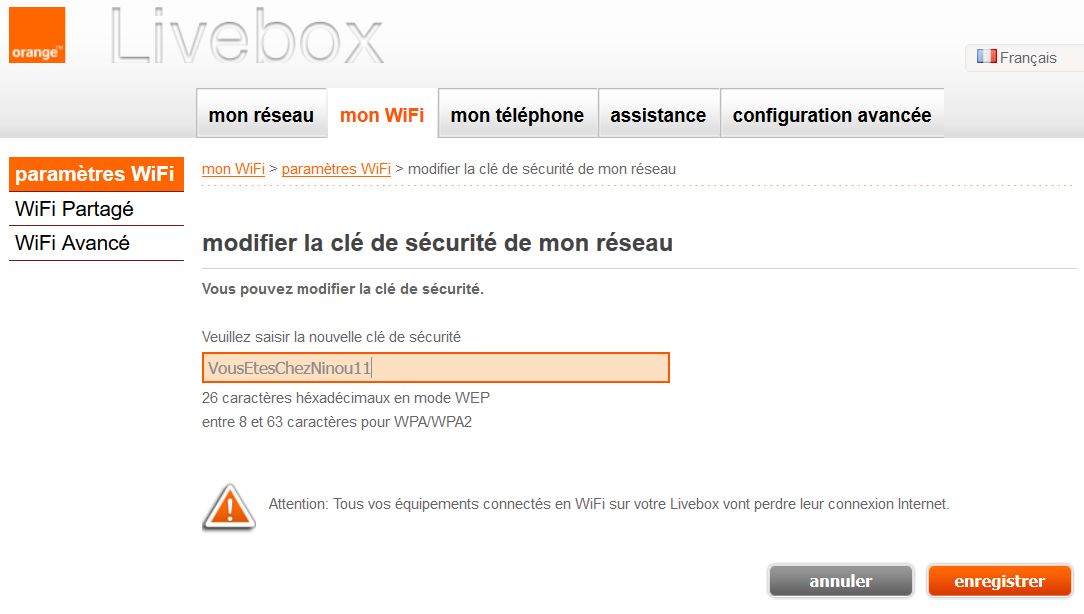Image resolution: width=1084 pixels, height=614 pixels.
Task: Focus the security key input field
Action: (435, 368)
